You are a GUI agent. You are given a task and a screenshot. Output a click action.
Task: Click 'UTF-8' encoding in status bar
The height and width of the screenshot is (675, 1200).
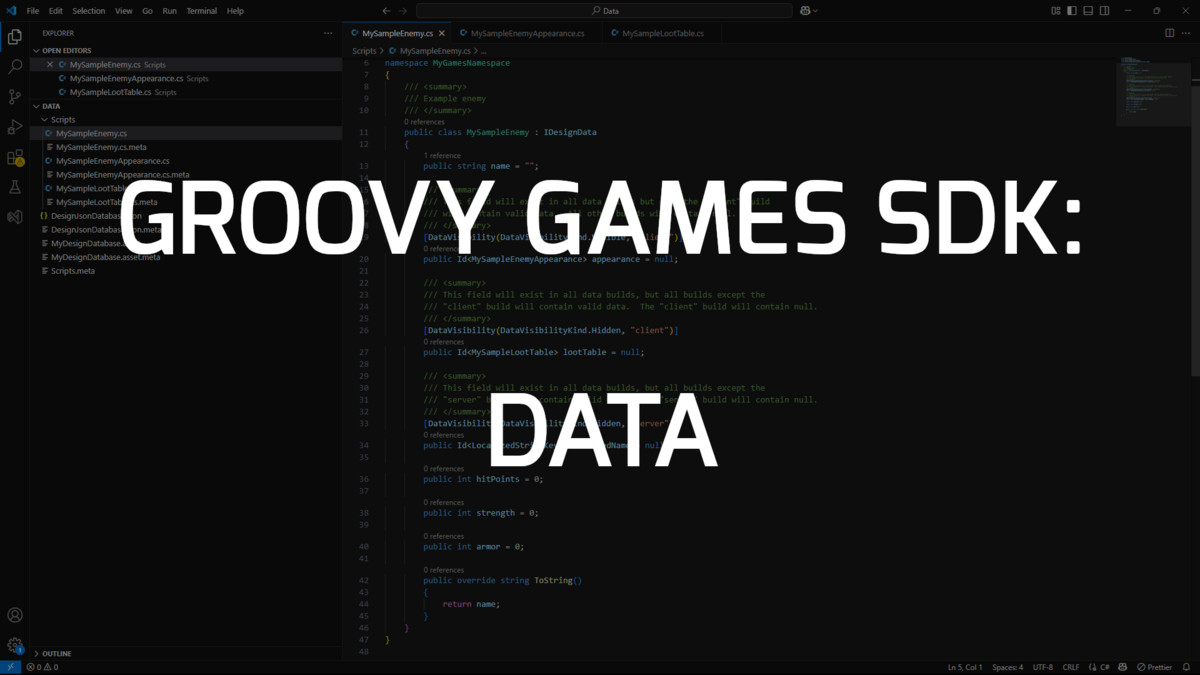(1042, 667)
